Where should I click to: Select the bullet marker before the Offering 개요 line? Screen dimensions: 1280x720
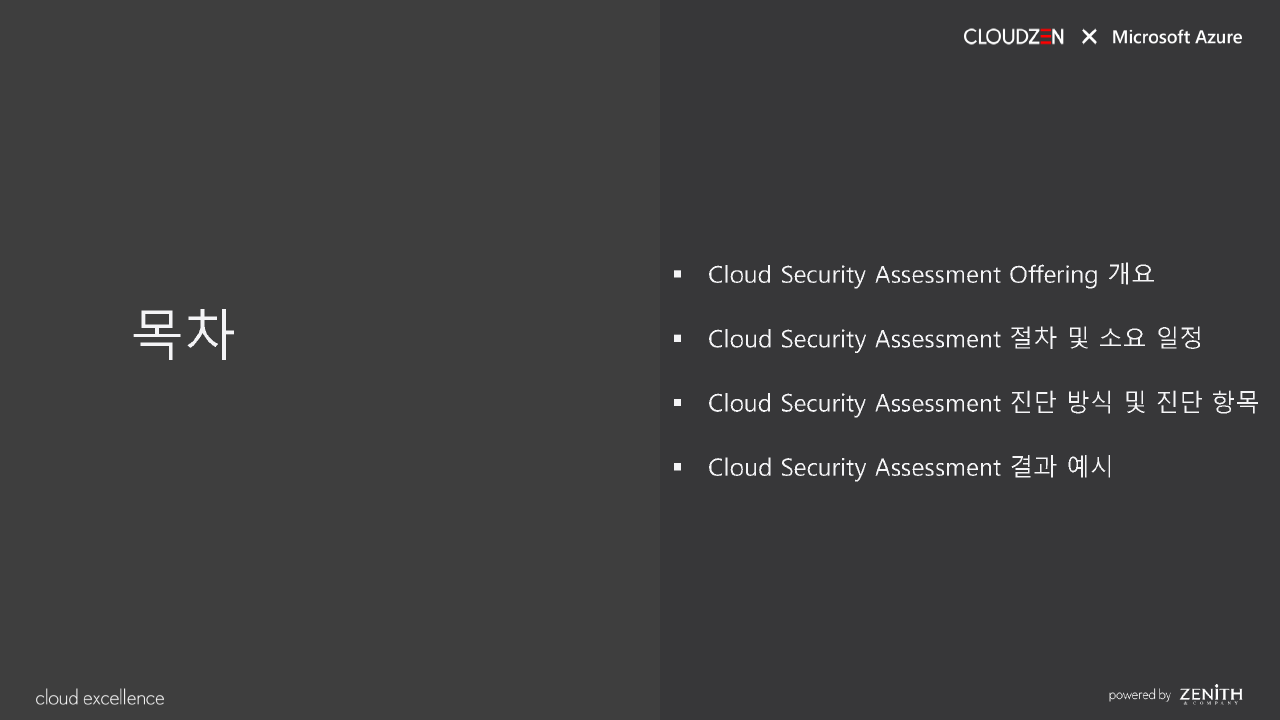678,274
